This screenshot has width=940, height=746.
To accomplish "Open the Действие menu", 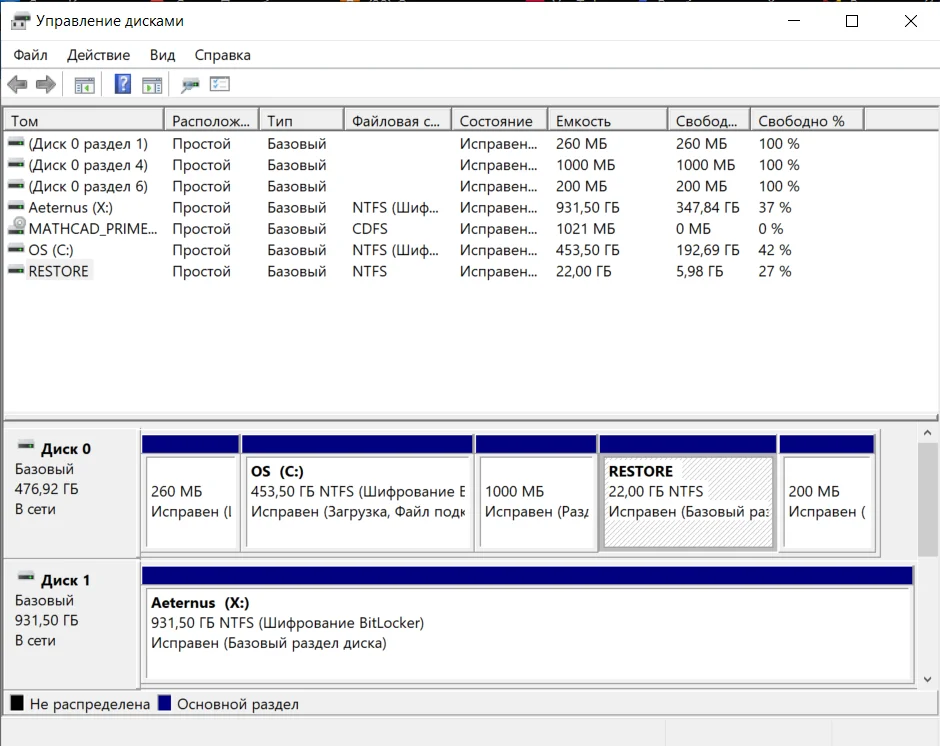I will click(x=98, y=55).
